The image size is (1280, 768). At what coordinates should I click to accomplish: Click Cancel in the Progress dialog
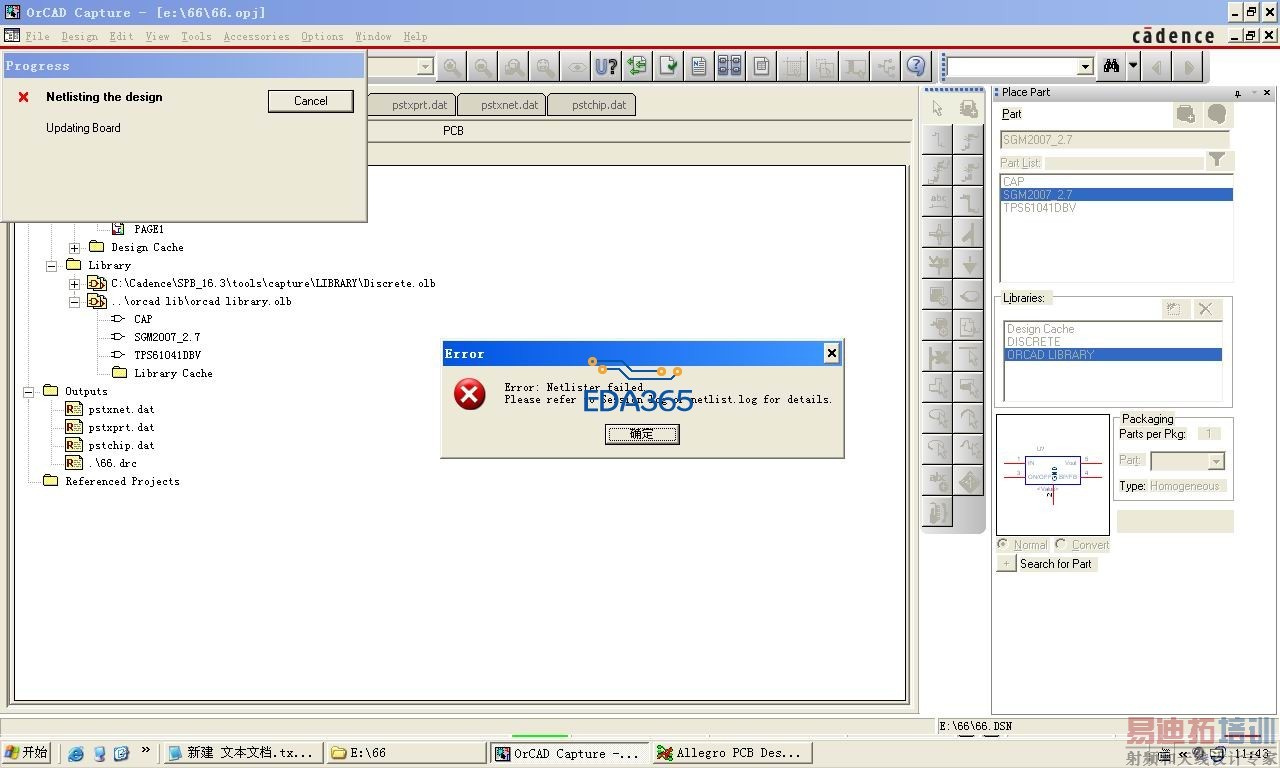pos(311,101)
